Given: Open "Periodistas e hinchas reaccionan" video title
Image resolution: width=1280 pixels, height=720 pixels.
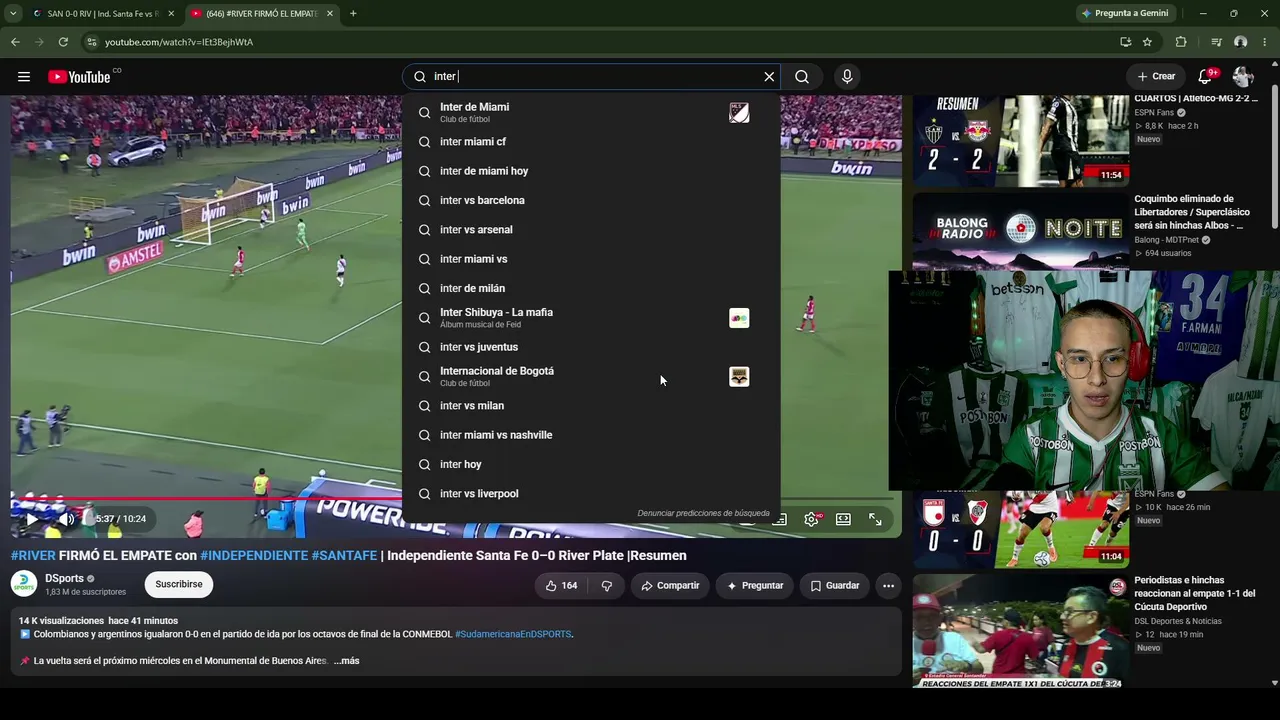Looking at the screenshot, I should (x=1194, y=593).
